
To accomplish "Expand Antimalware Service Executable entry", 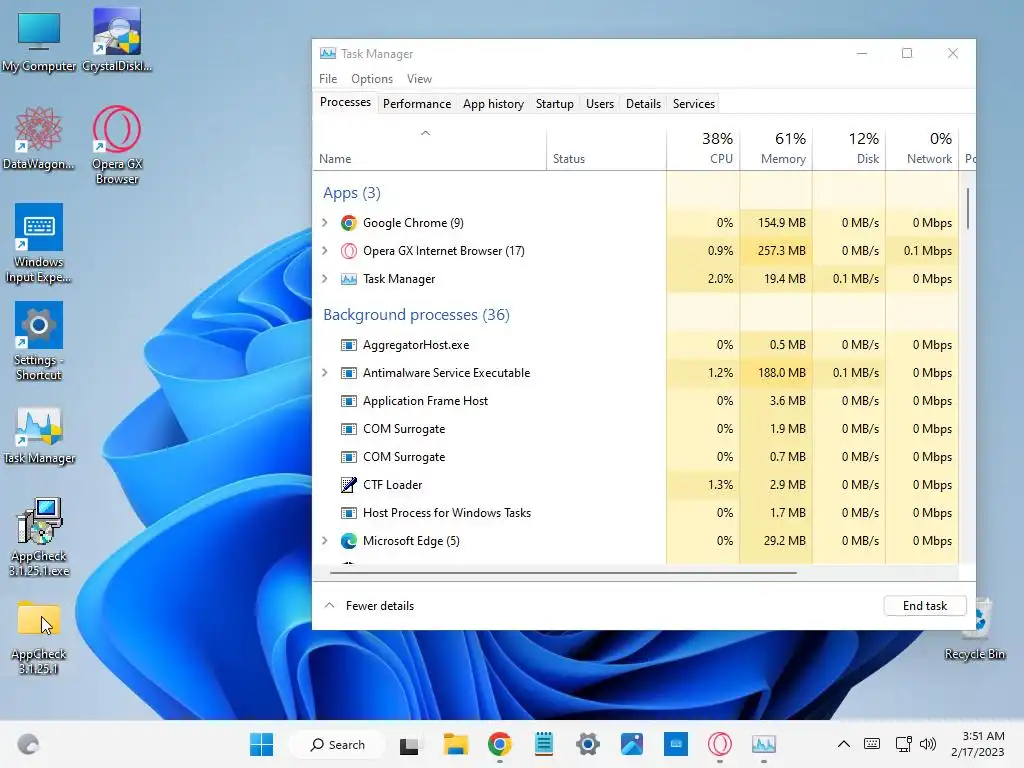I will [x=325, y=373].
